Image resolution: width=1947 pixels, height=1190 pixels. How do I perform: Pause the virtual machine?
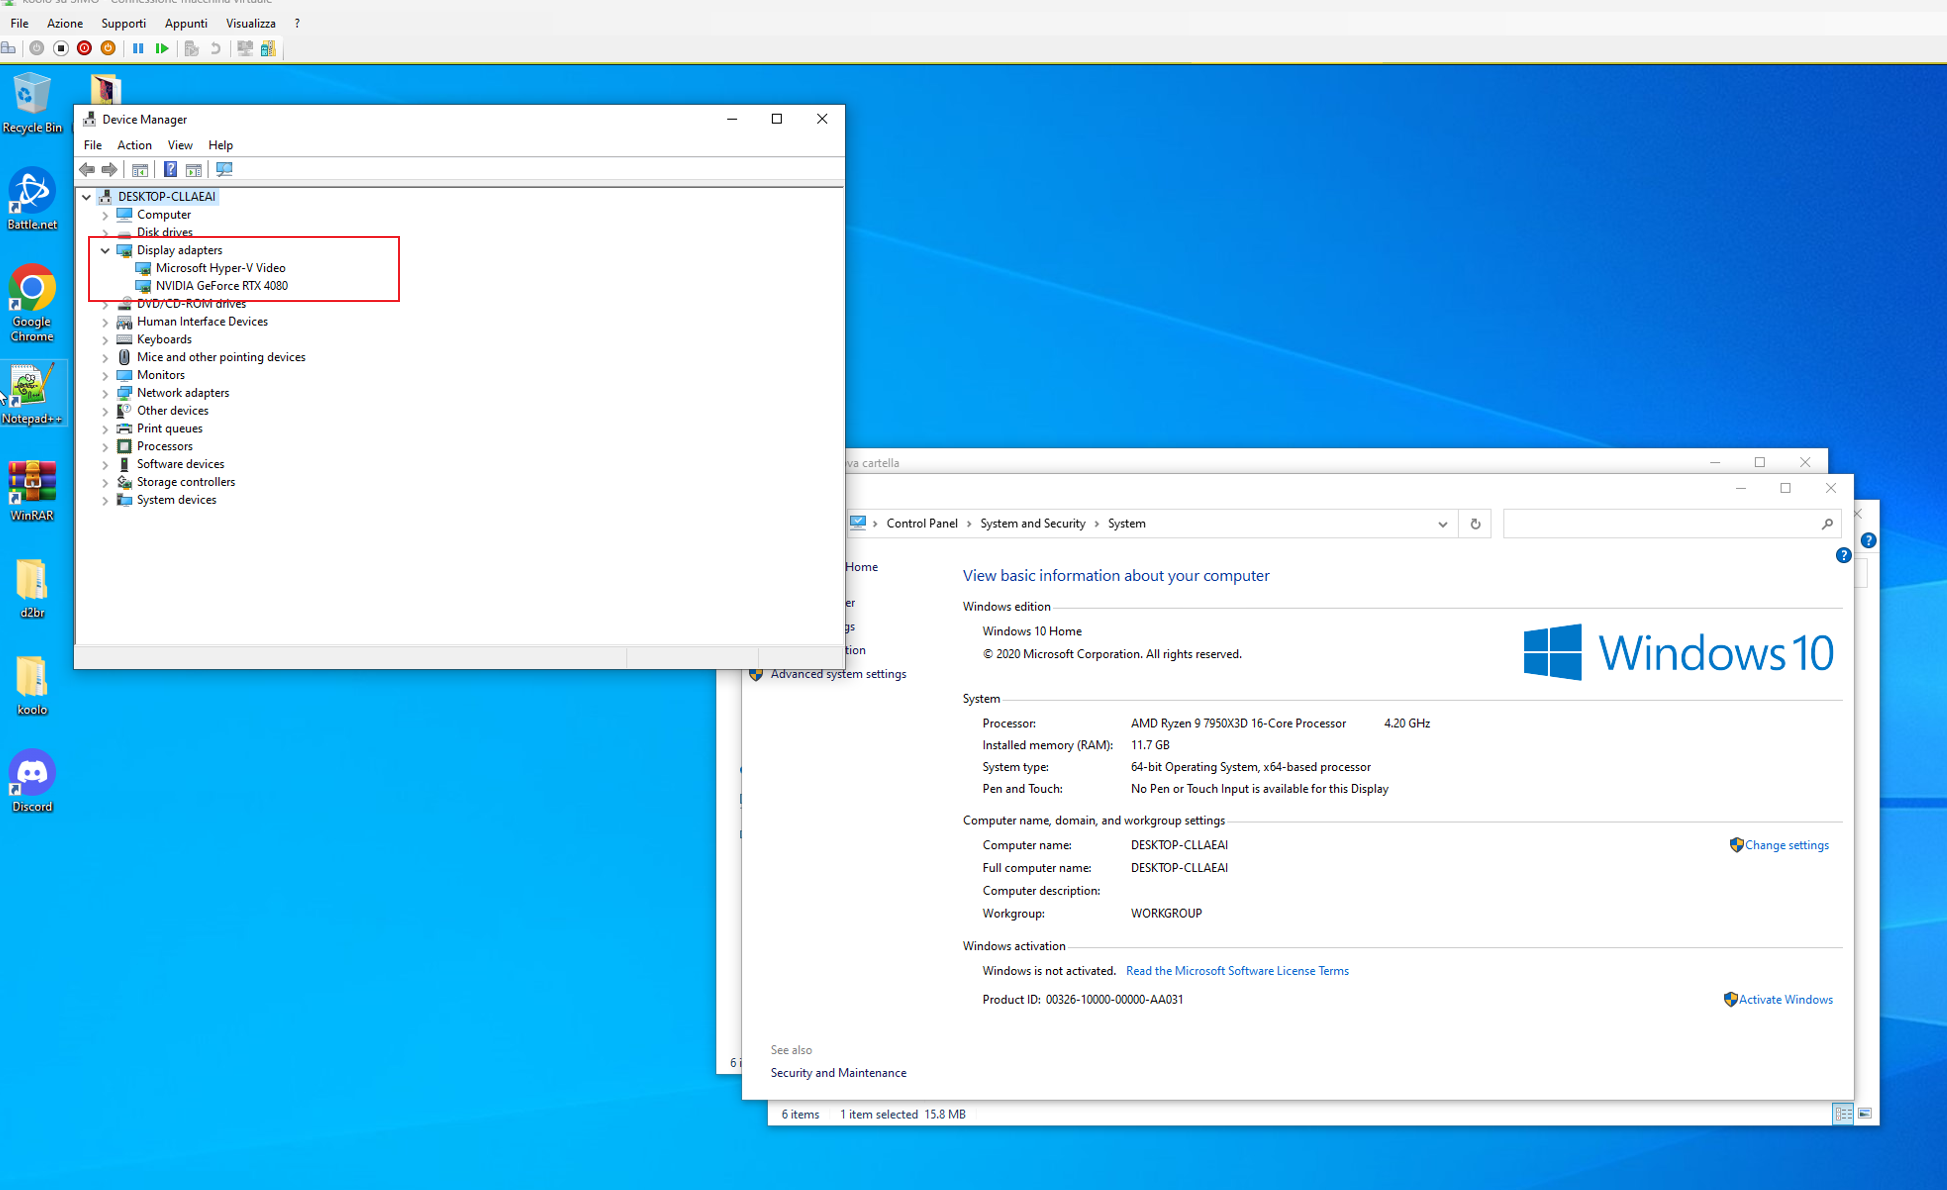pos(138,48)
